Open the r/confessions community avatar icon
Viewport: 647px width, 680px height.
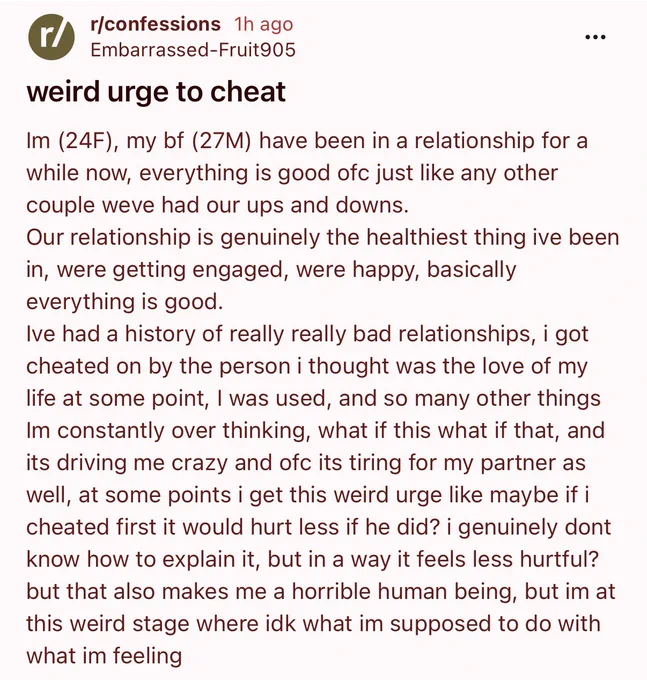(51, 37)
